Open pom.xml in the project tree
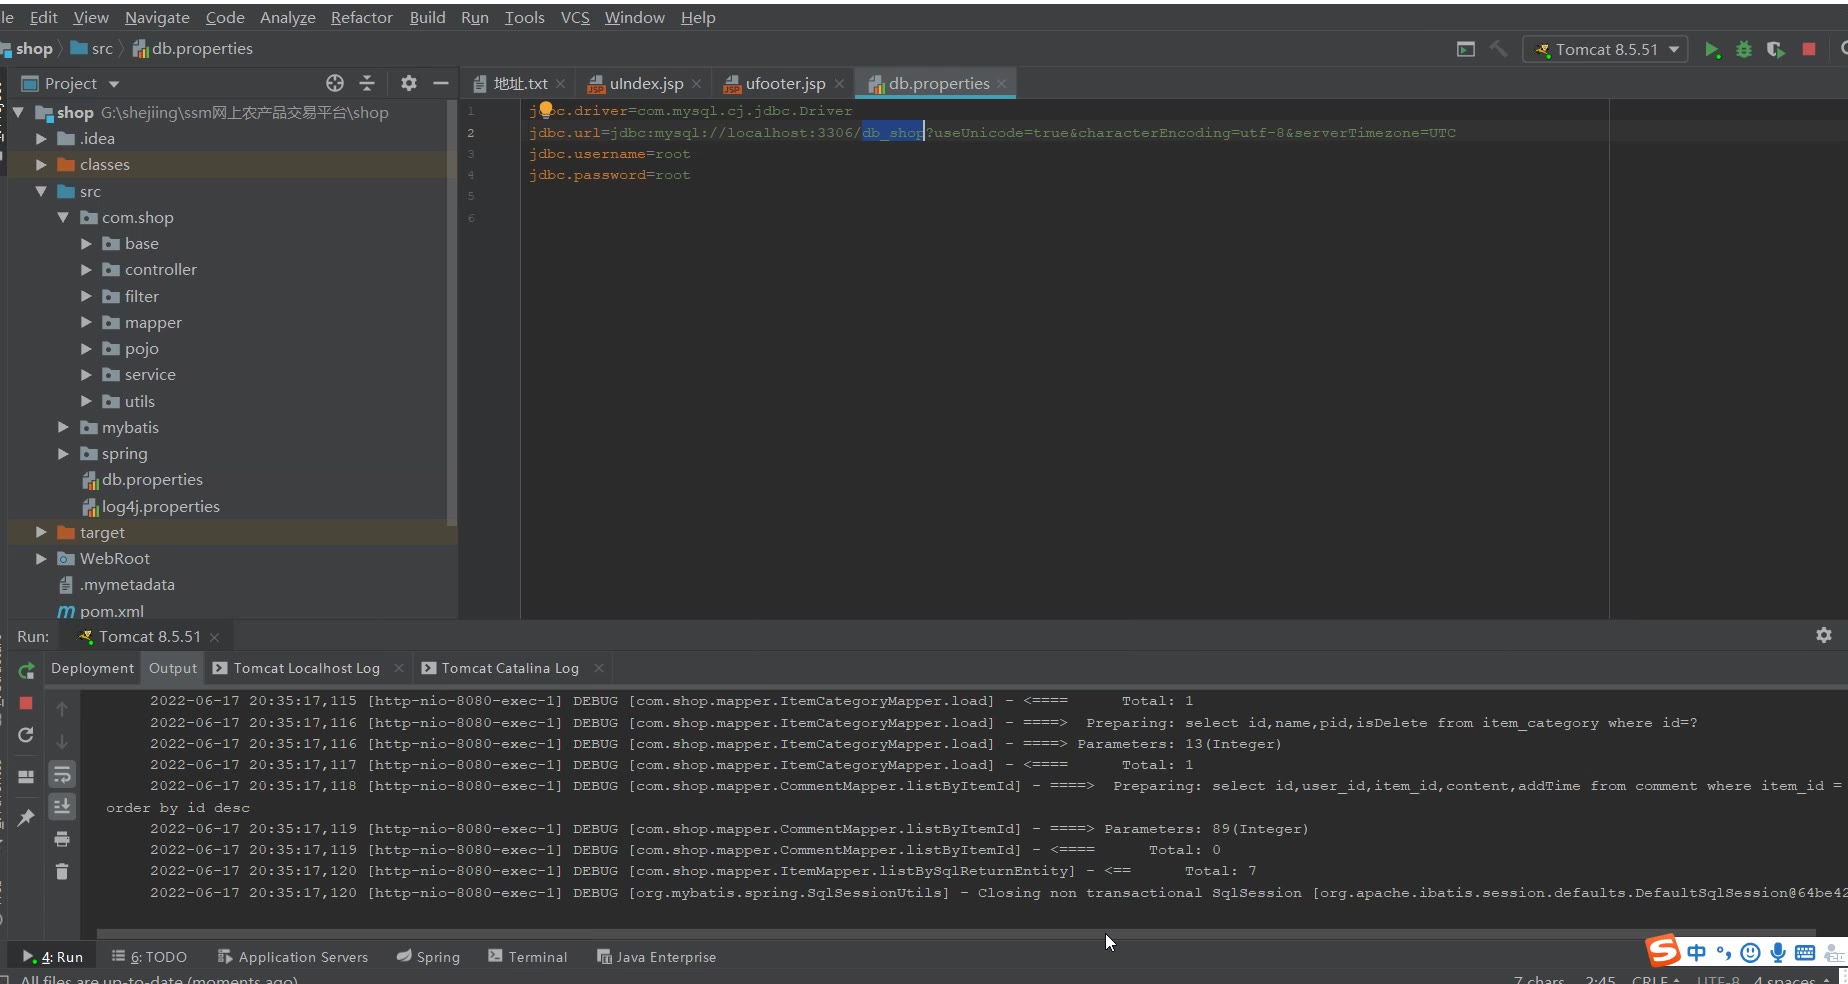The height and width of the screenshot is (984, 1848). [x=111, y=611]
